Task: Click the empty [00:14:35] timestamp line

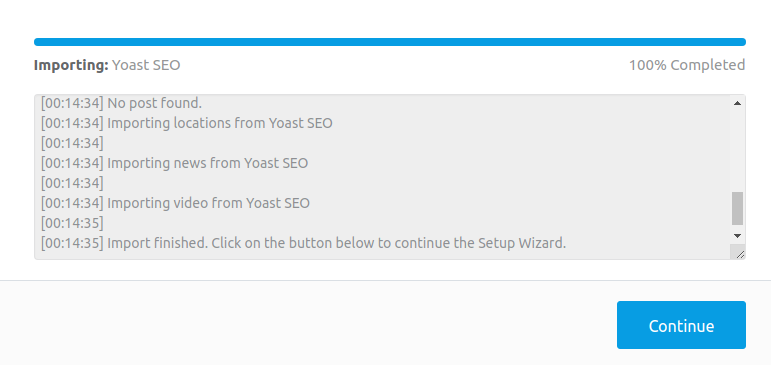Action: (x=72, y=223)
